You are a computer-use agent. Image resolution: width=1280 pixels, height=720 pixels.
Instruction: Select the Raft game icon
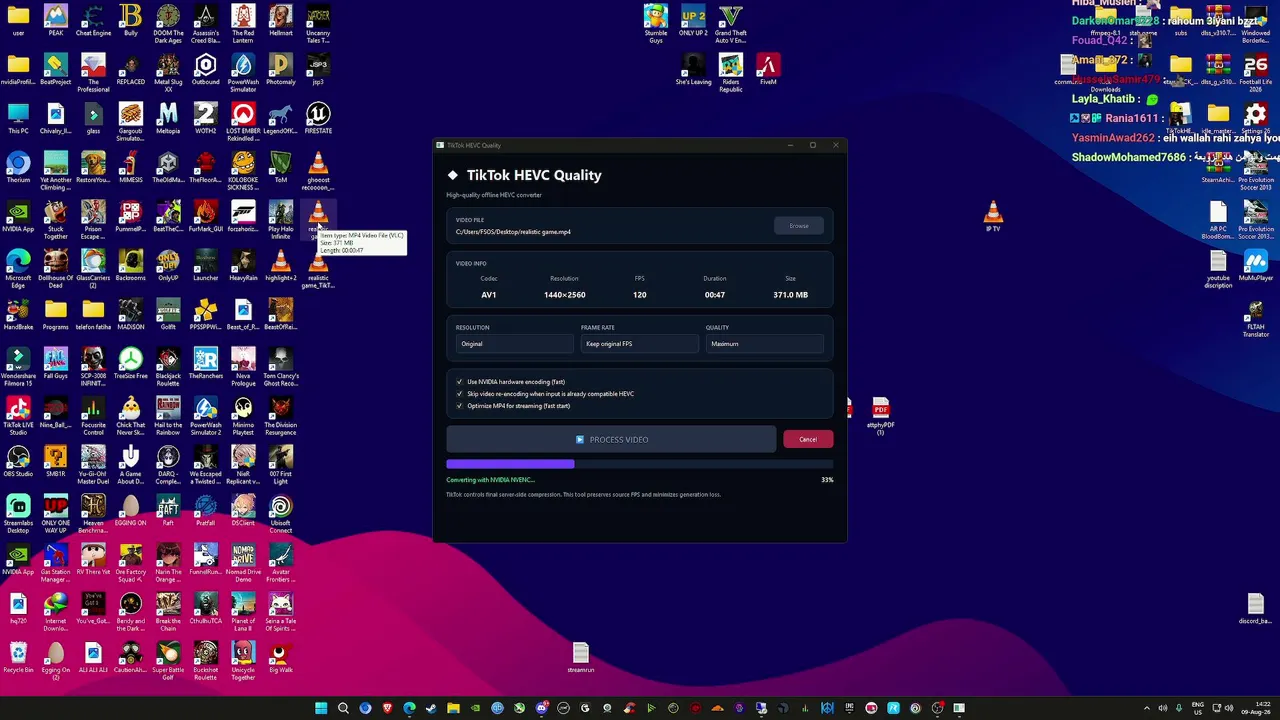[x=168, y=511]
